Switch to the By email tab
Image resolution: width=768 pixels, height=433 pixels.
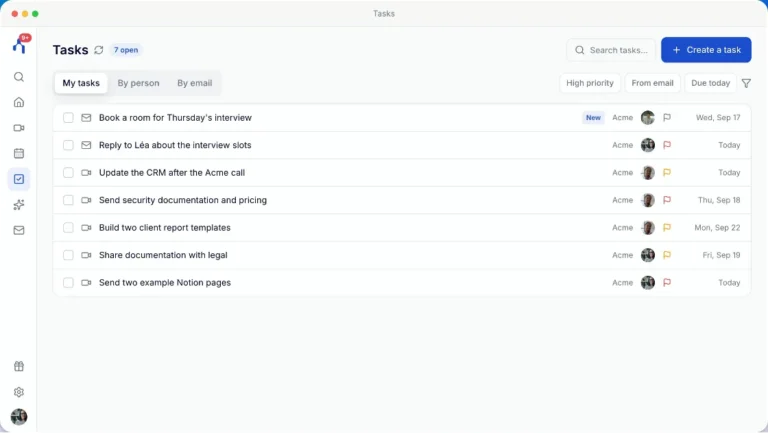click(194, 83)
